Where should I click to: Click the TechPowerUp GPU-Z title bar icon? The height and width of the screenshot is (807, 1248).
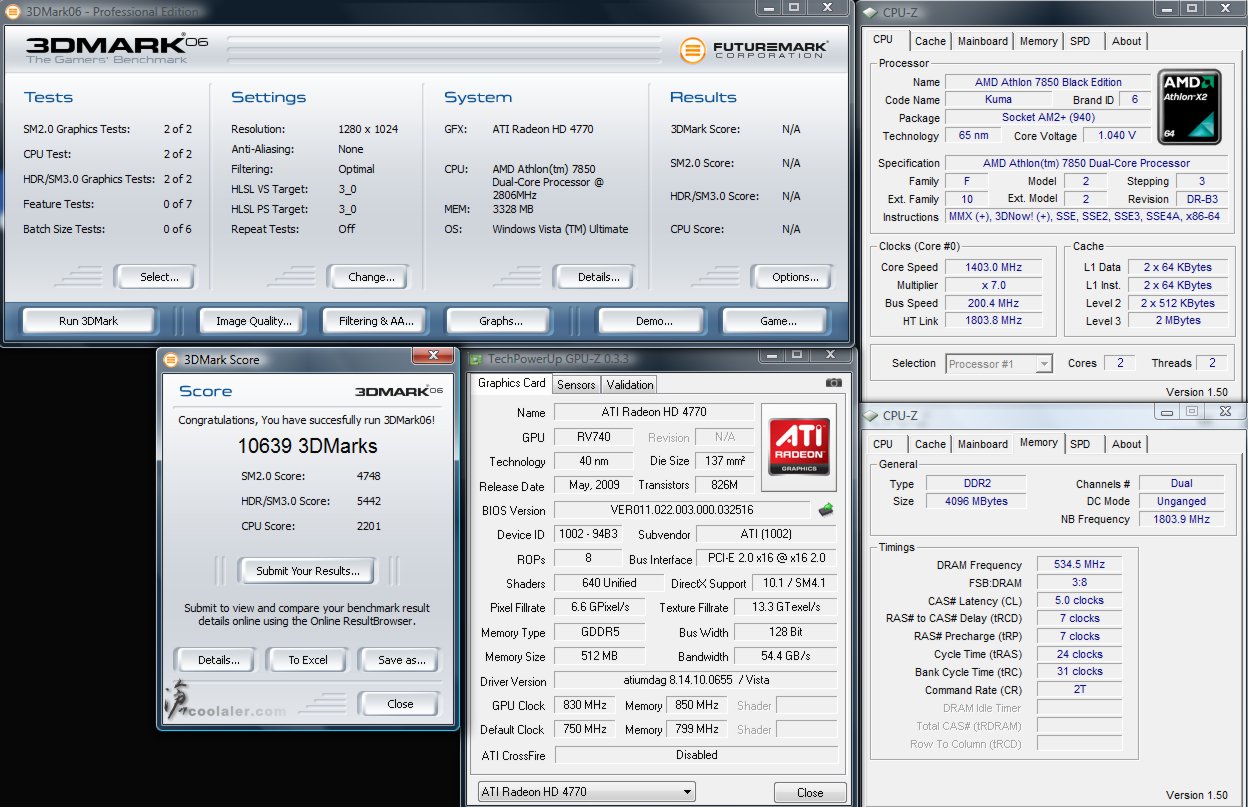coord(476,359)
